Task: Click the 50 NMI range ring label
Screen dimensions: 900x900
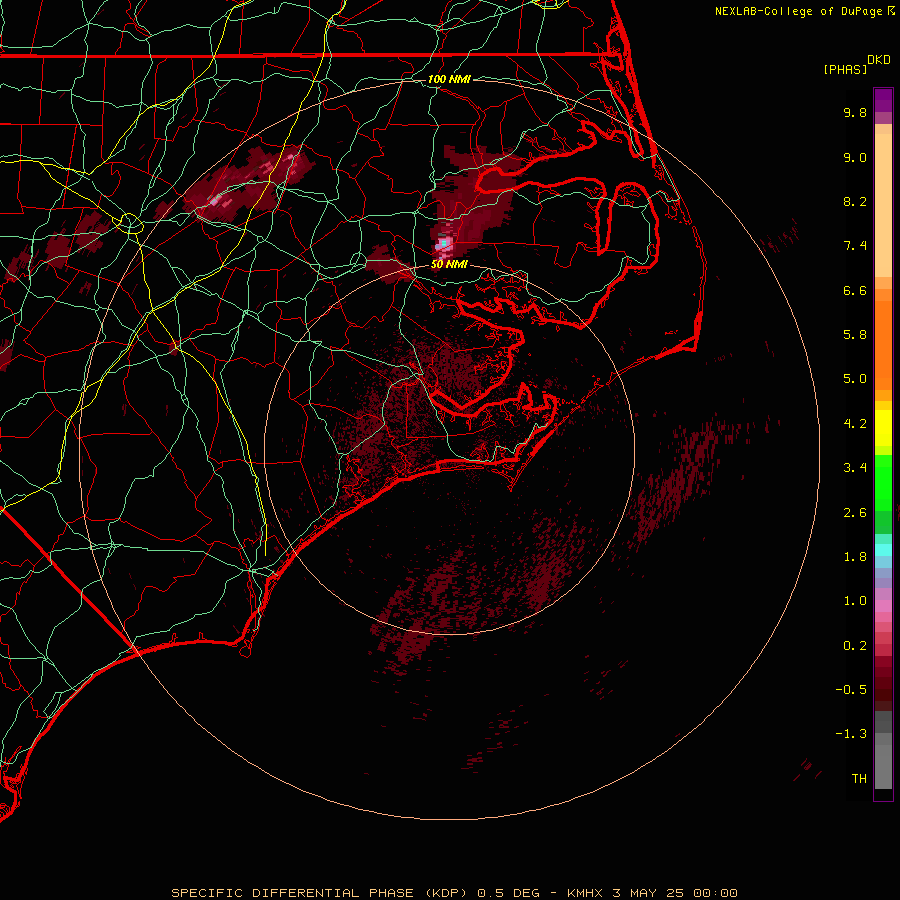Action: (x=449, y=264)
